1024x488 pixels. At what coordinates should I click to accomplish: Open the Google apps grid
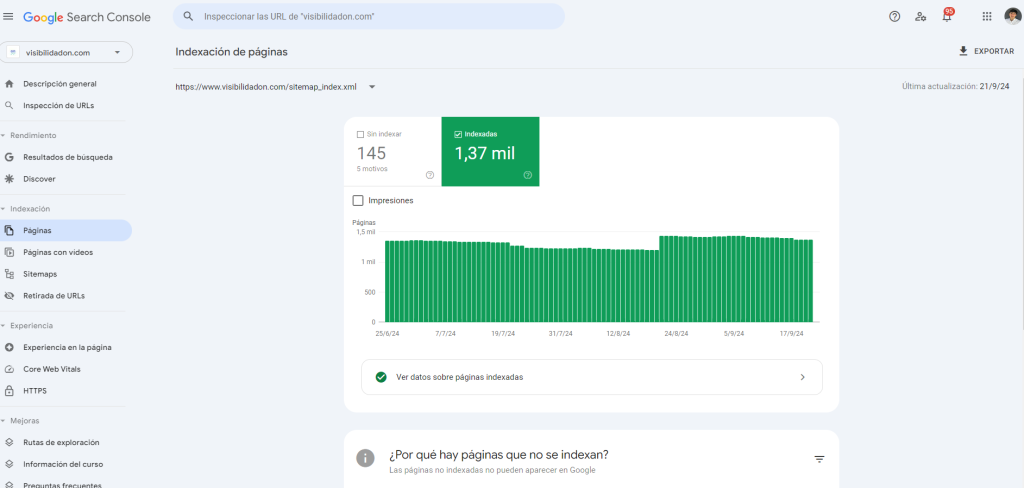point(987,16)
